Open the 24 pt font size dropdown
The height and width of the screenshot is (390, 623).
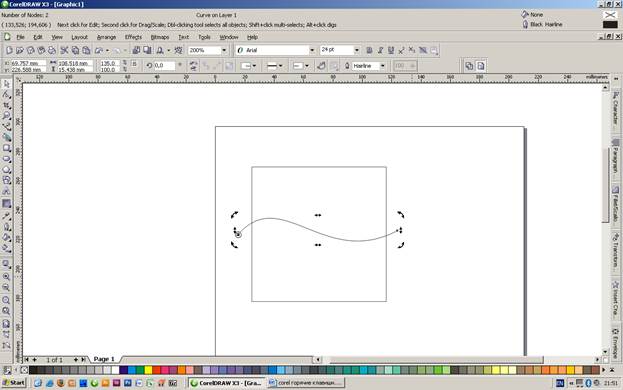[356, 50]
